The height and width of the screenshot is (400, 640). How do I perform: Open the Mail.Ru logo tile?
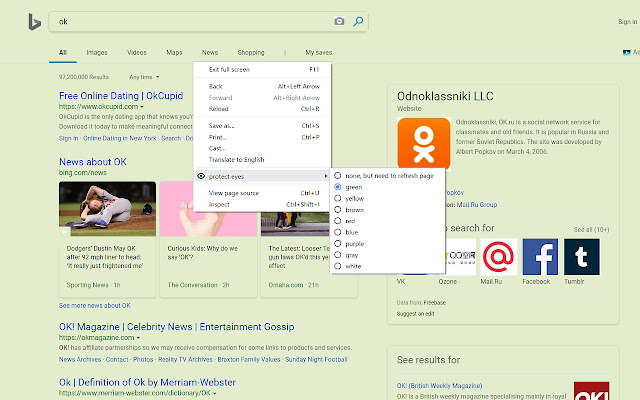[498, 257]
